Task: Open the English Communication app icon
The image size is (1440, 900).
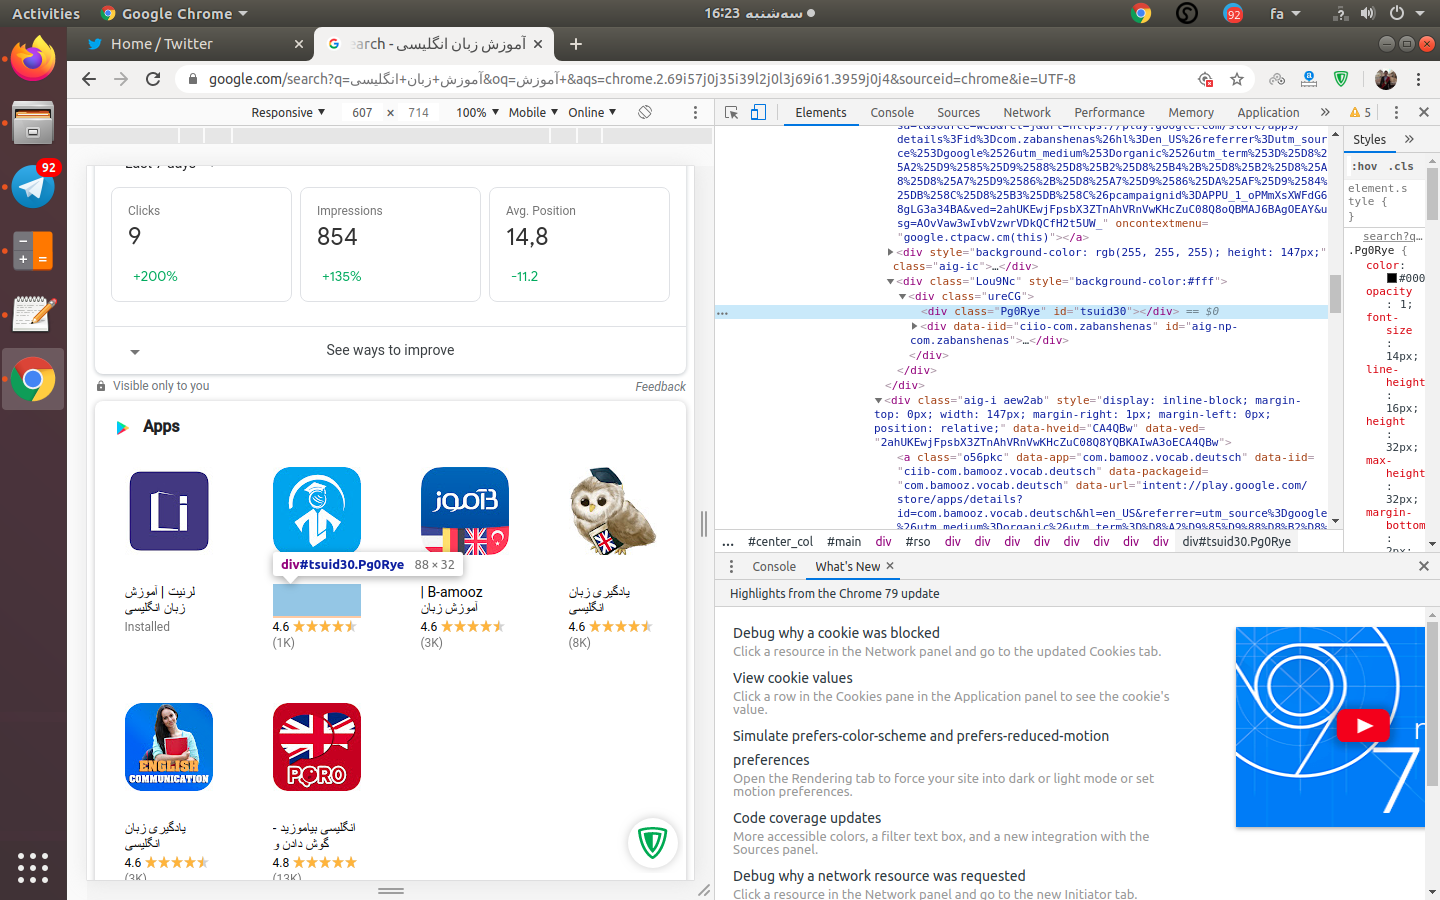Action: point(169,747)
